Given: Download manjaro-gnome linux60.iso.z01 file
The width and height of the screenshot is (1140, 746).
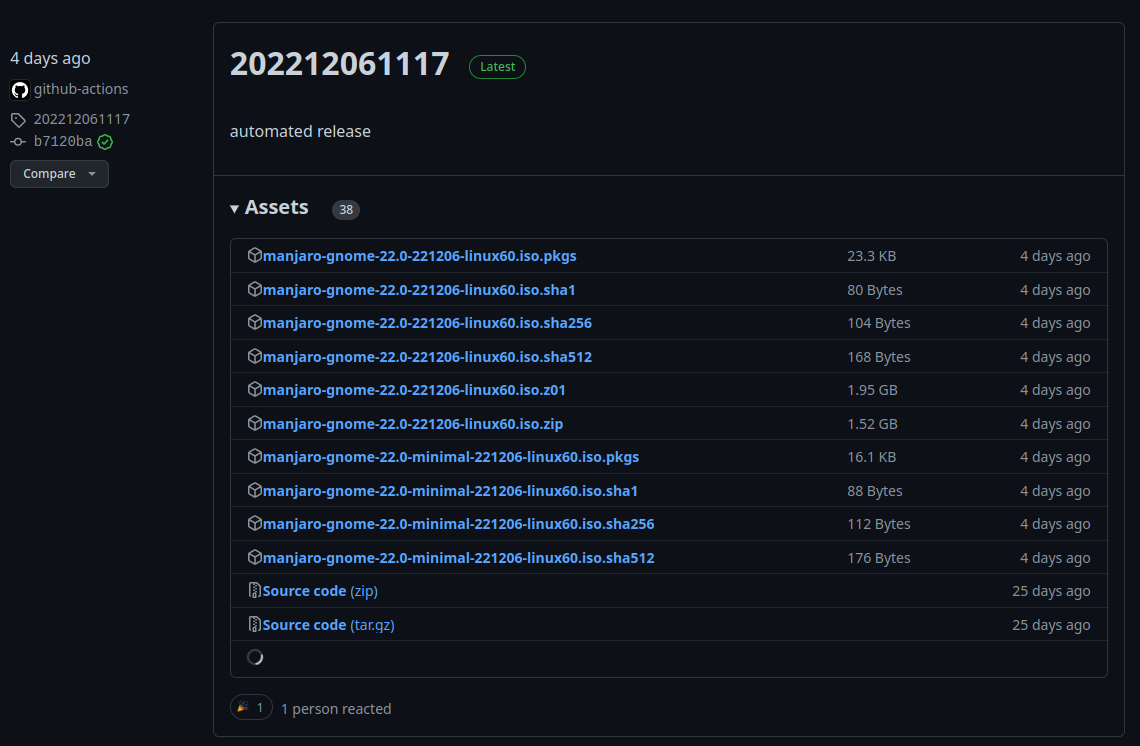Looking at the screenshot, I should [x=414, y=390].
